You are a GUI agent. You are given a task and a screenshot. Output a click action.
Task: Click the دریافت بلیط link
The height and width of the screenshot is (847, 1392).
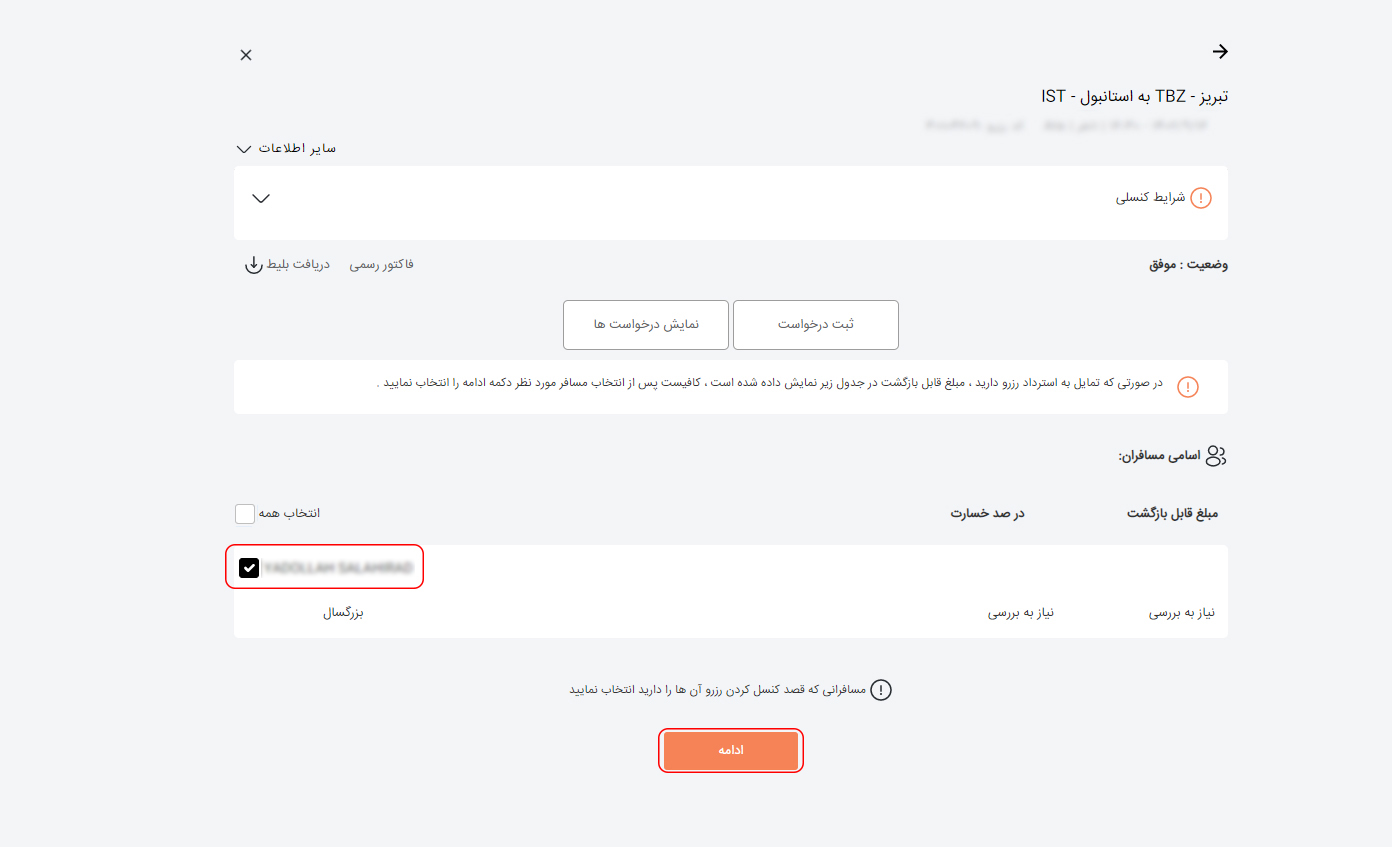coord(295,264)
